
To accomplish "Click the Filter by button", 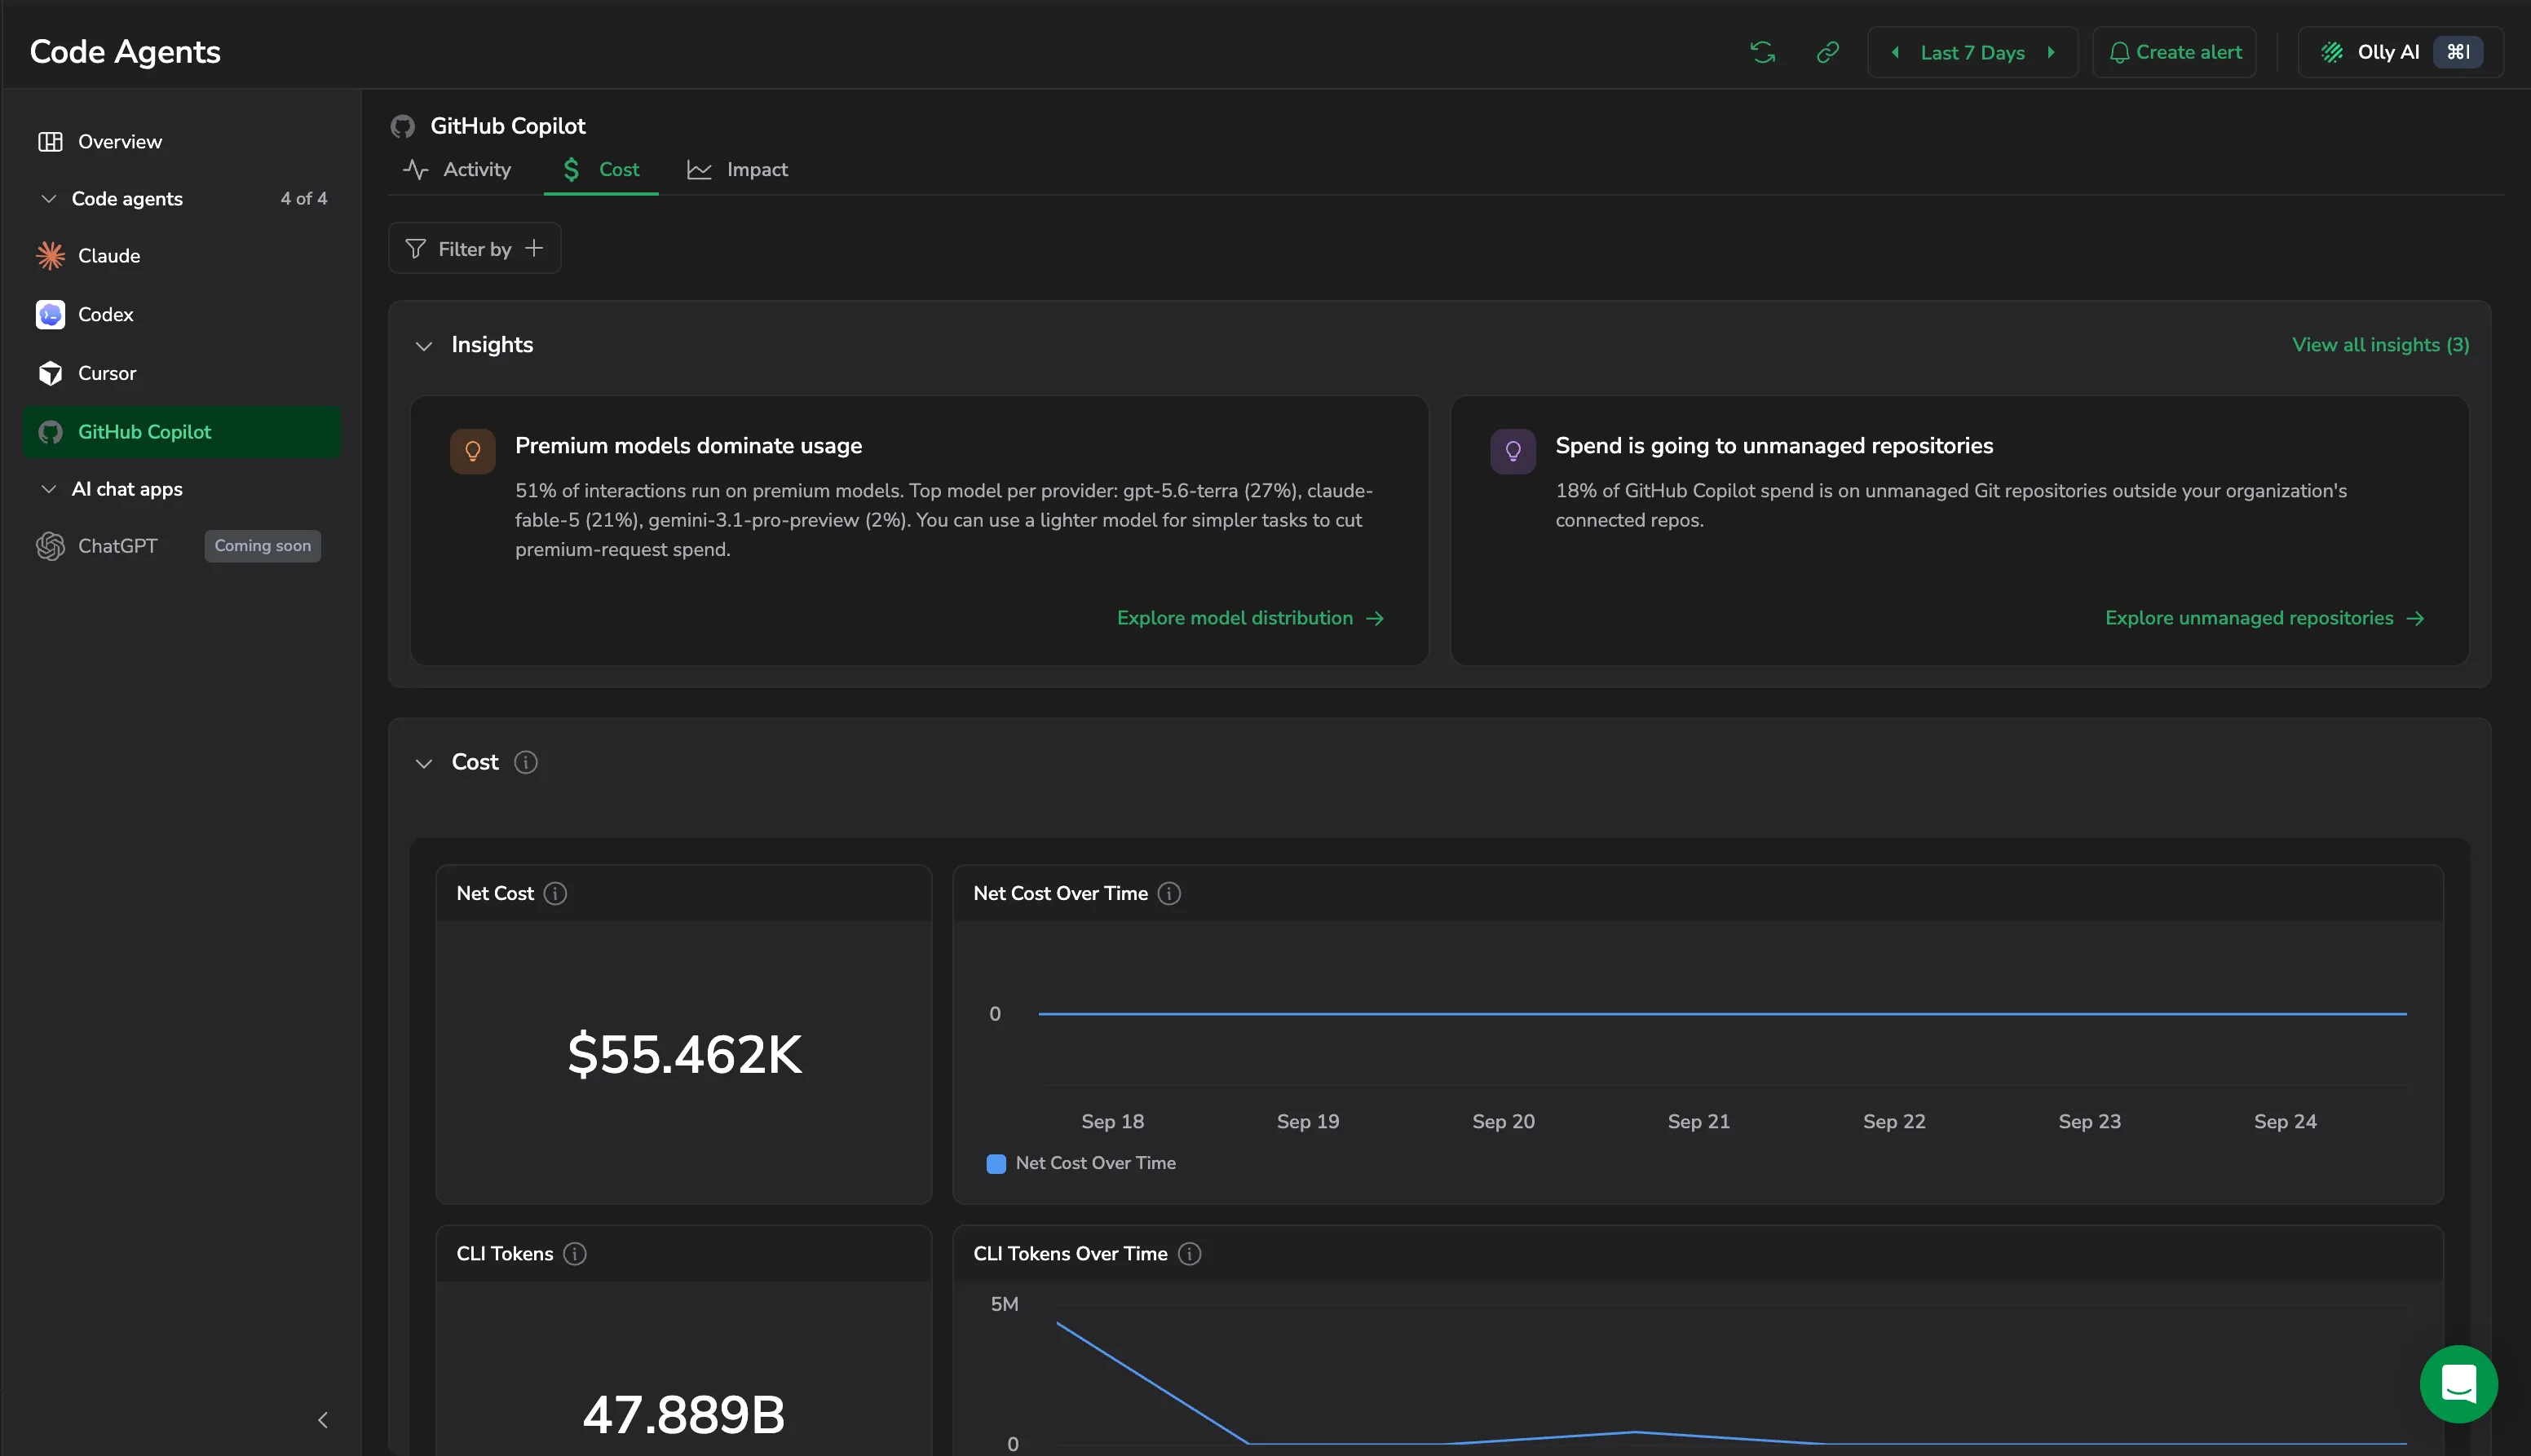I will pyautogui.click(x=474, y=249).
